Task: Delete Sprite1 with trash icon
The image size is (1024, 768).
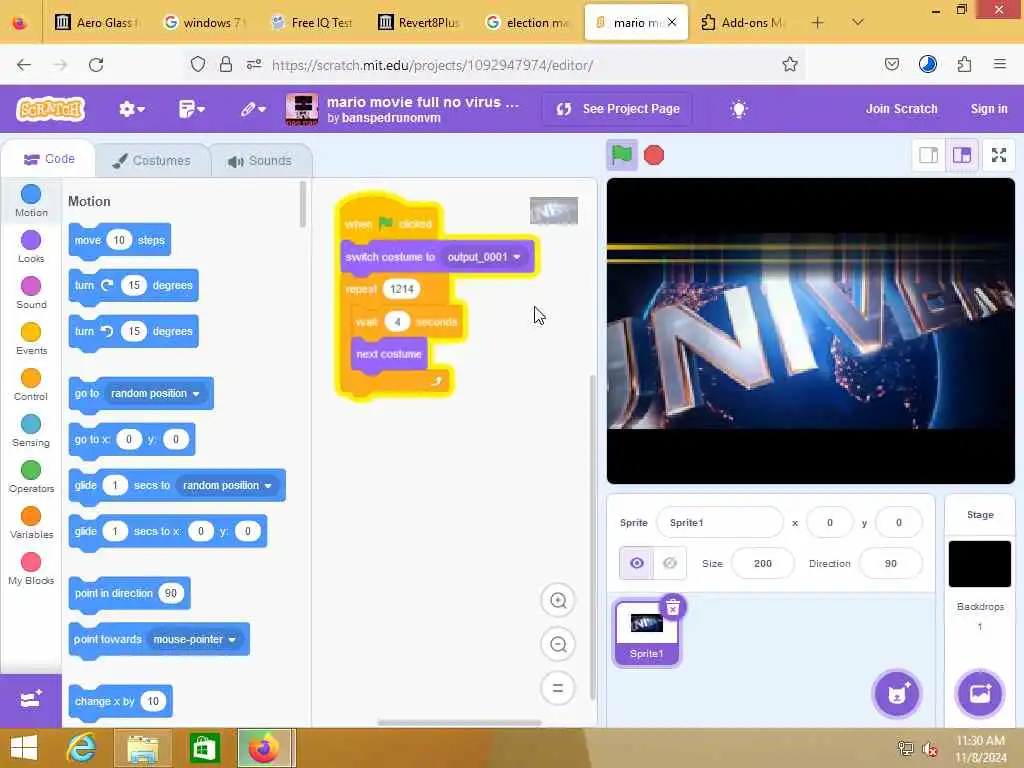Action: (x=673, y=607)
